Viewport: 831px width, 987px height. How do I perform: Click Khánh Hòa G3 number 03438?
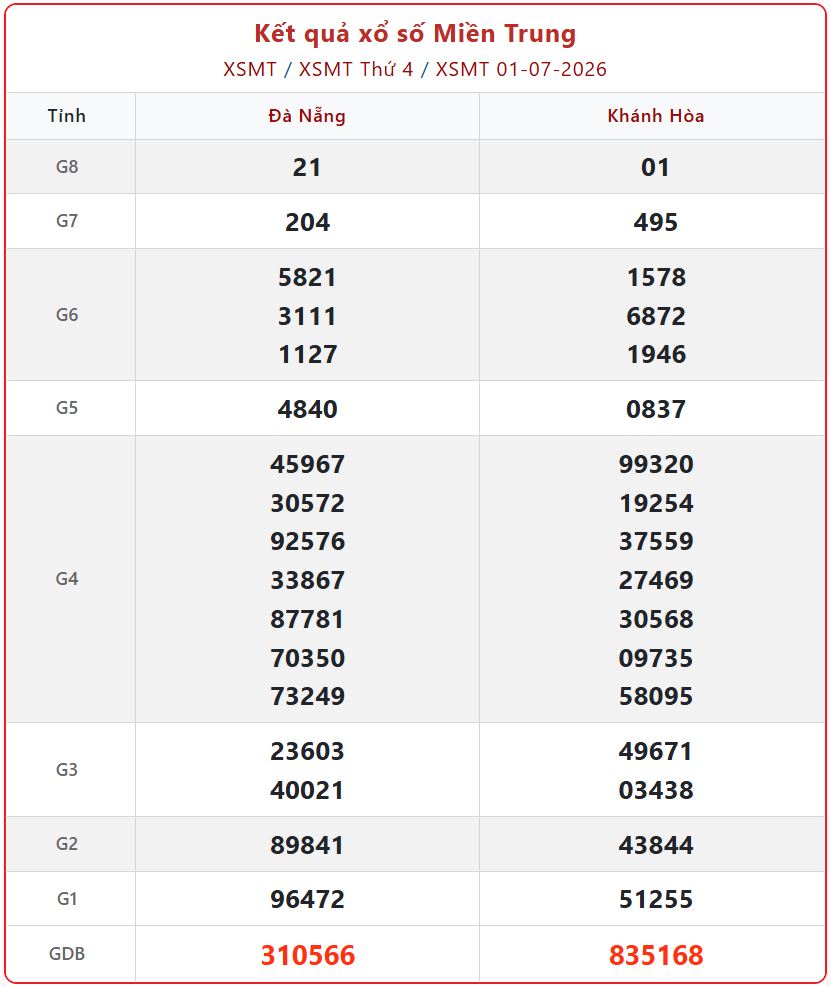(x=655, y=790)
